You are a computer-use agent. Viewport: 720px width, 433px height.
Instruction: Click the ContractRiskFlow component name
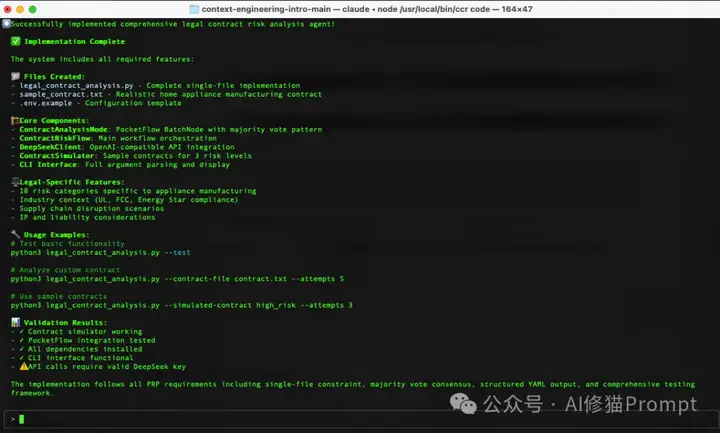56,138
